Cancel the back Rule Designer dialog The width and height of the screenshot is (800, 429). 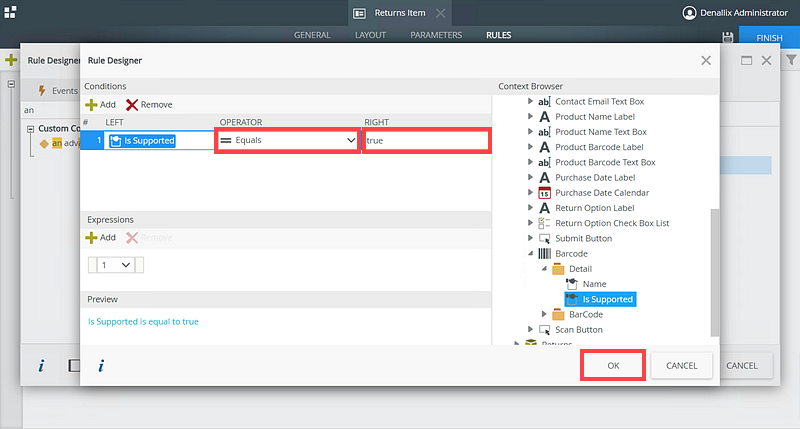(x=742, y=365)
